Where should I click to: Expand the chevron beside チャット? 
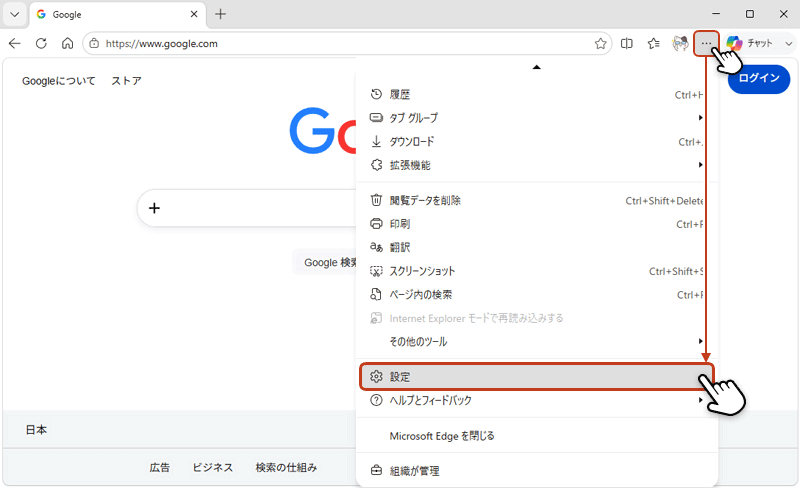[x=789, y=44]
